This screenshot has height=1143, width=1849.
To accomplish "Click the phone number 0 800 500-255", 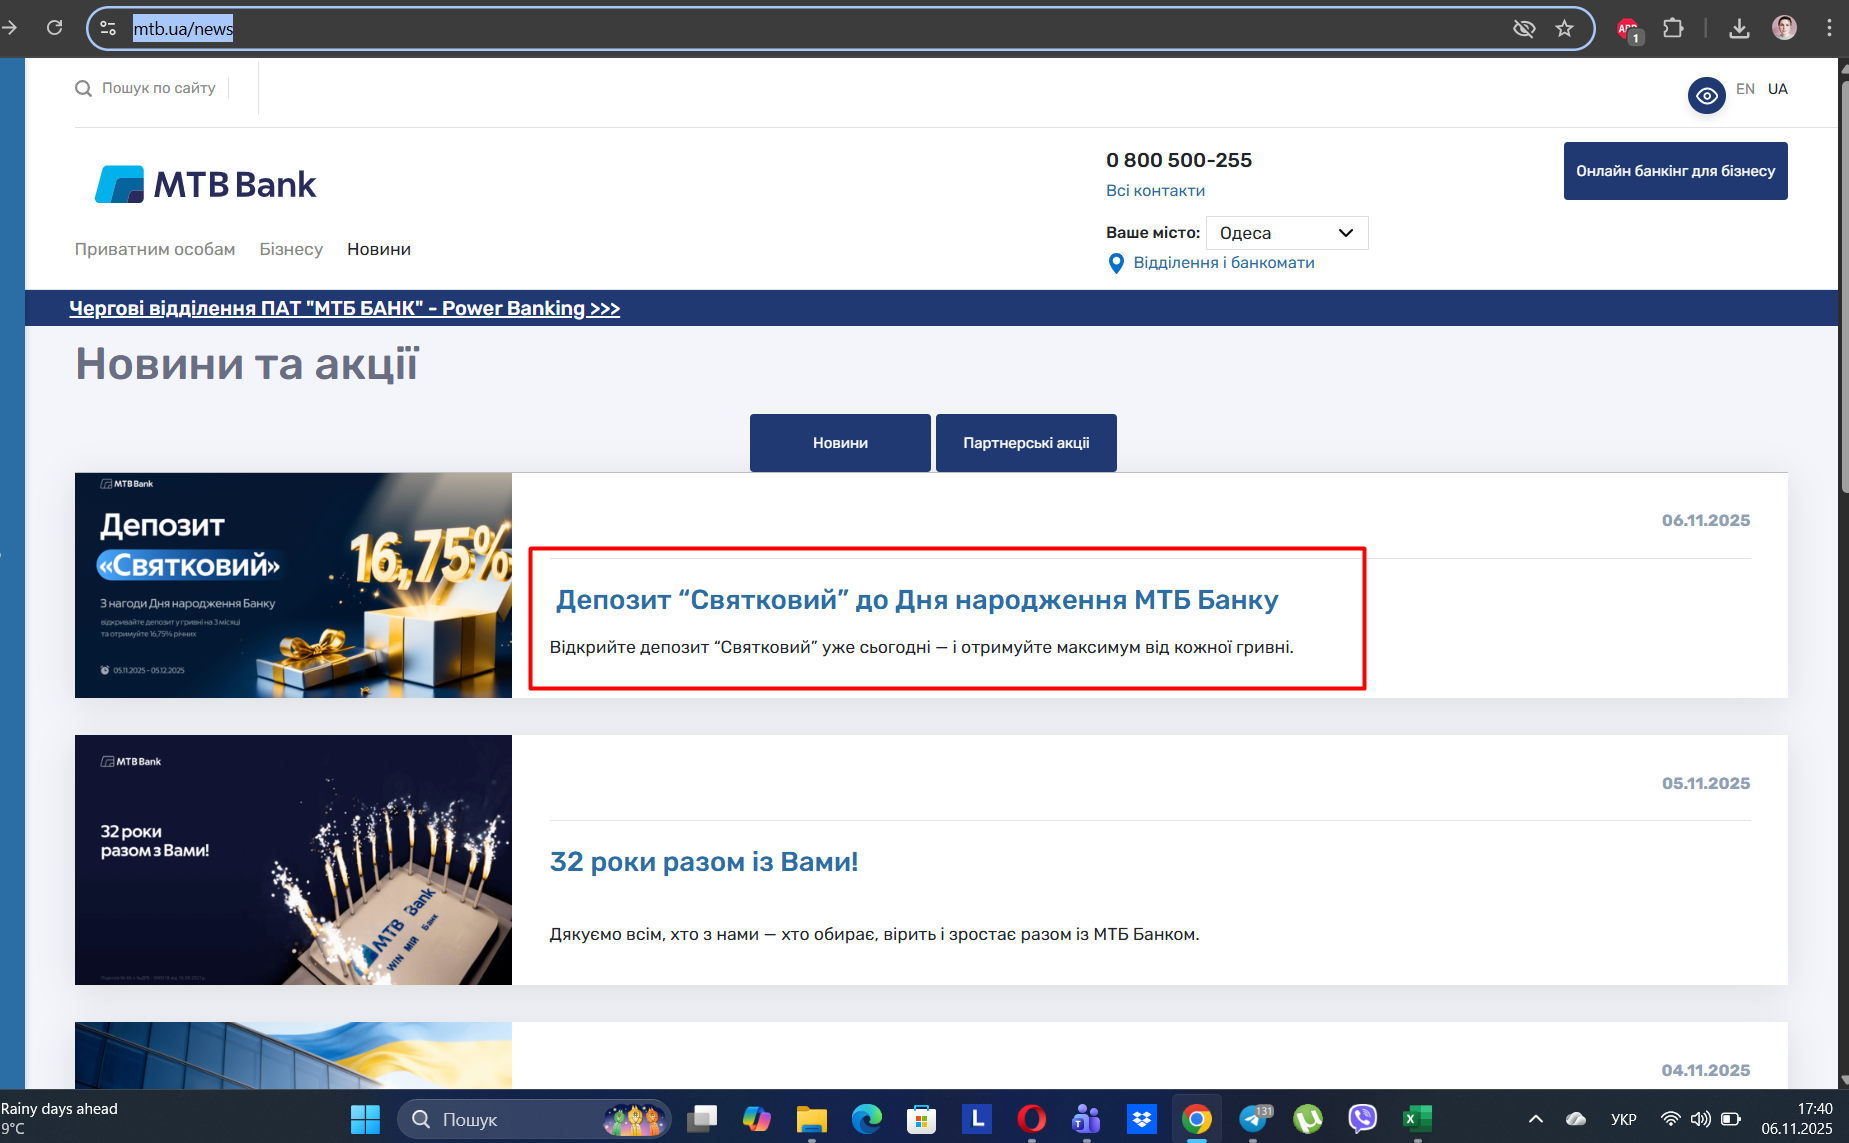I will pos(1179,160).
